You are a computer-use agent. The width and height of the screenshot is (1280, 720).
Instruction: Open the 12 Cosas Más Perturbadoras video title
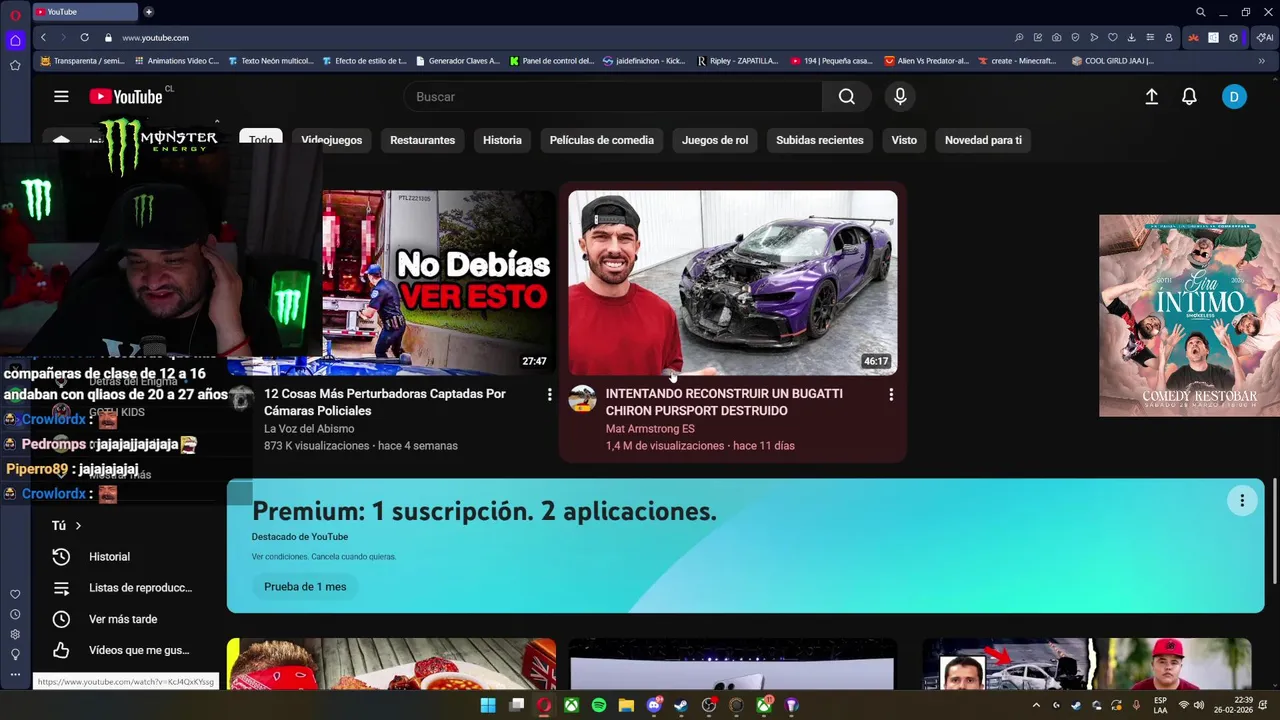click(385, 402)
